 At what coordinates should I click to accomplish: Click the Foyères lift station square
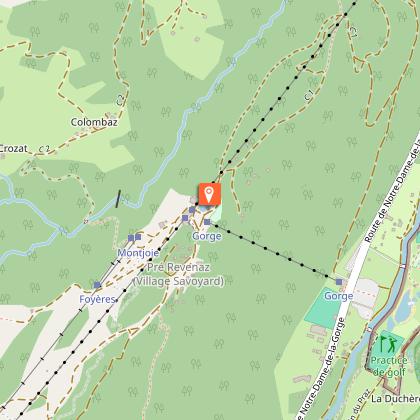point(97,285)
